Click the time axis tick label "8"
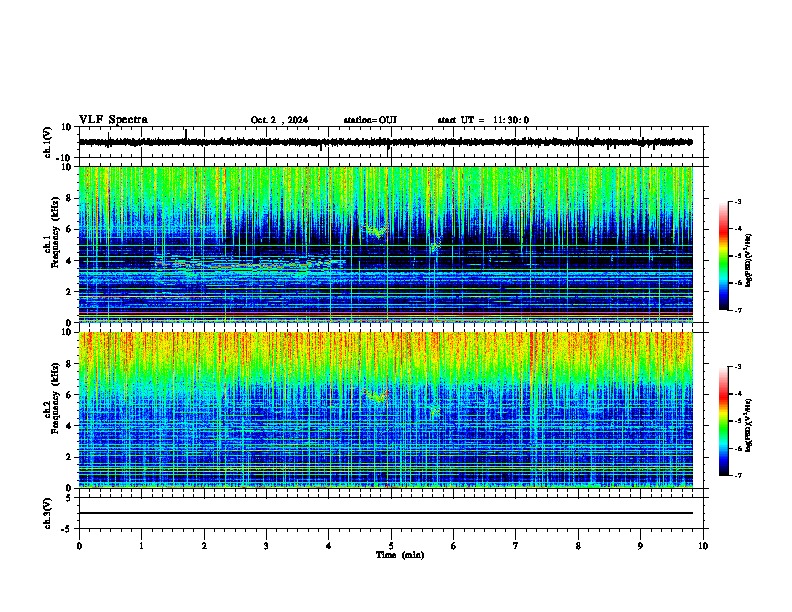This screenshot has width=792, height=612. (x=578, y=546)
